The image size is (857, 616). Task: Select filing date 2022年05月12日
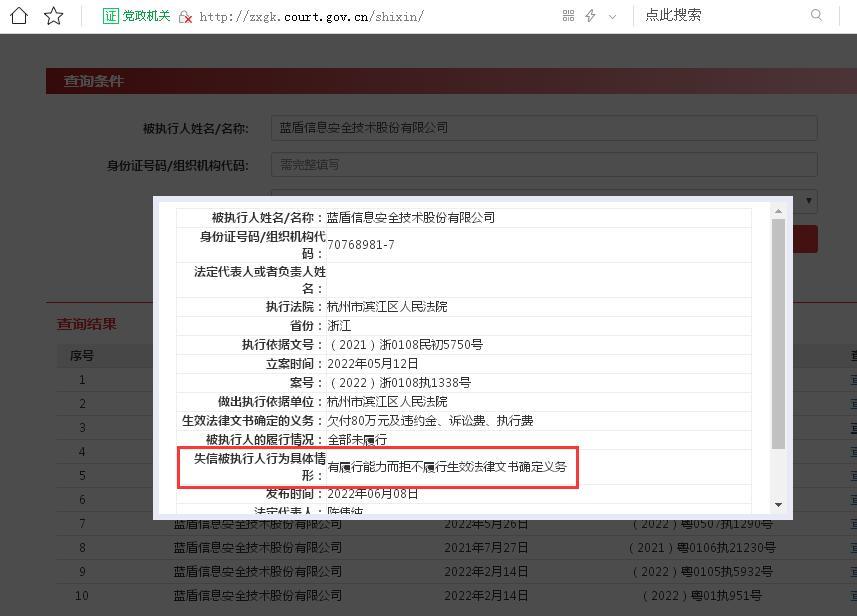tap(373, 364)
